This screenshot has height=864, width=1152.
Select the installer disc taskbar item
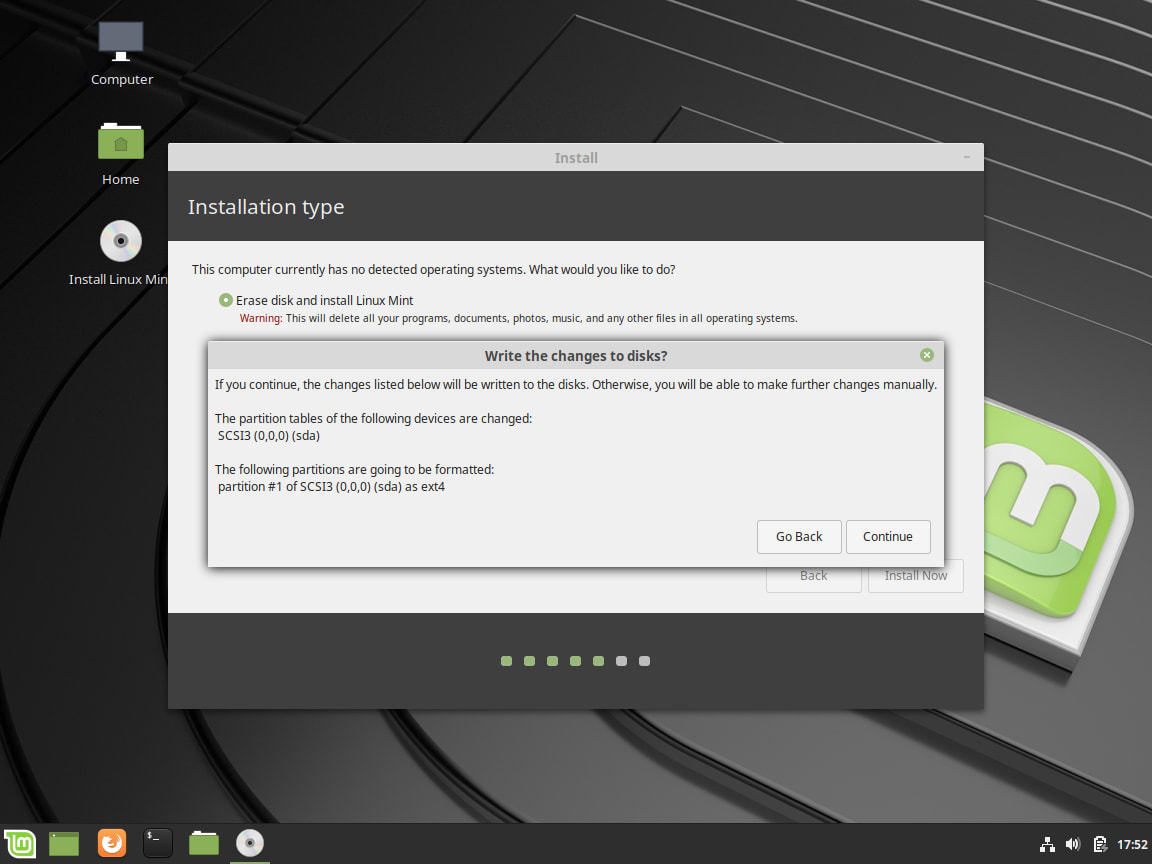coord(250,843)
